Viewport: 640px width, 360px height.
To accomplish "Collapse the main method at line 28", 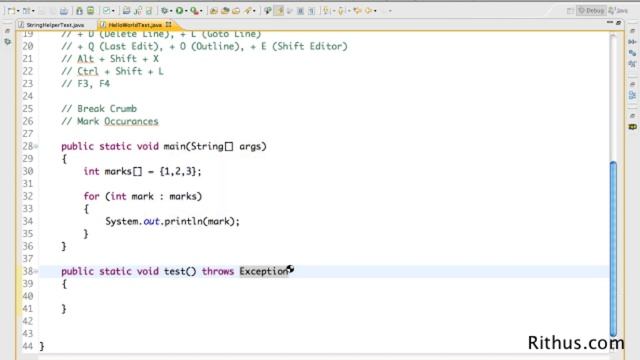I will tap(36, 146).
